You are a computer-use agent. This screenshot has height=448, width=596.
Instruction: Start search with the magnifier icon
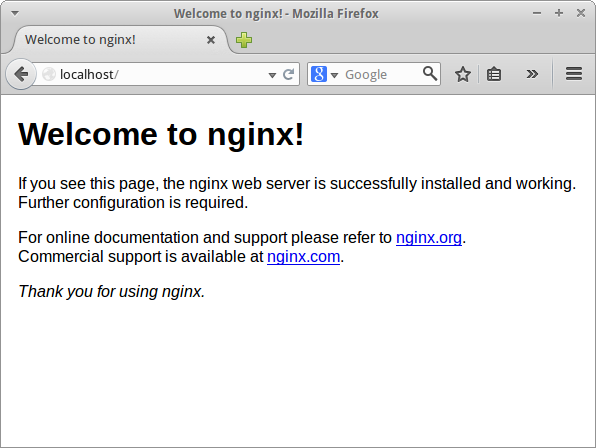[x=430, y=74]
